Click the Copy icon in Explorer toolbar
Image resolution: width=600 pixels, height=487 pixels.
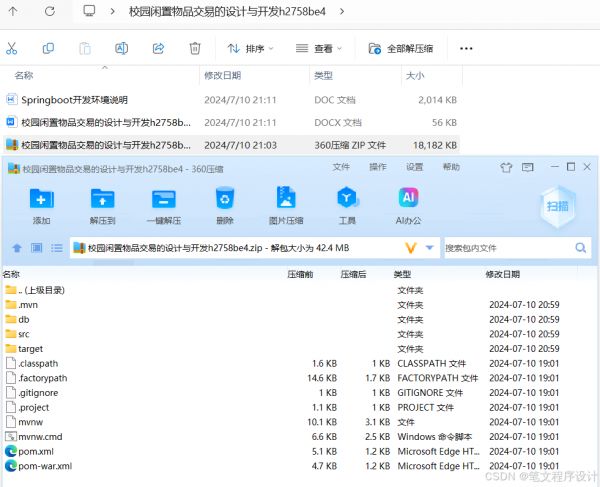(x=48, y=49)
